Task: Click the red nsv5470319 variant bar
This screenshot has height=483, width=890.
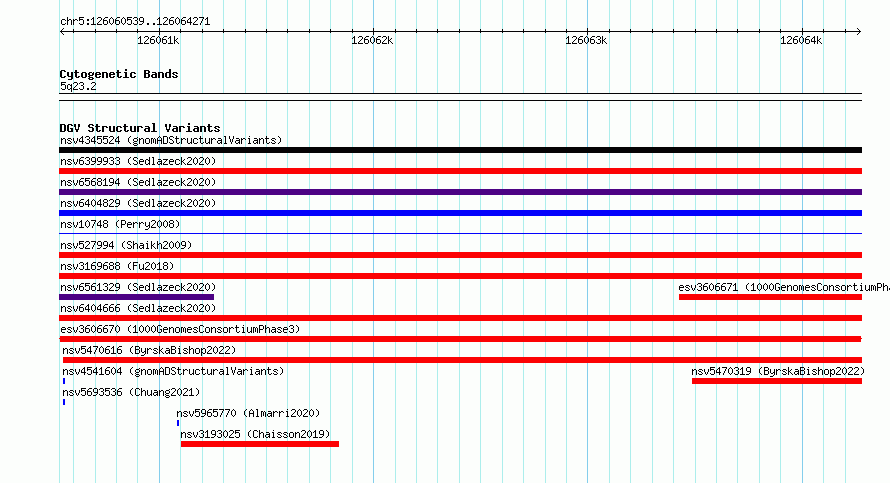Action: click(777, 381)
